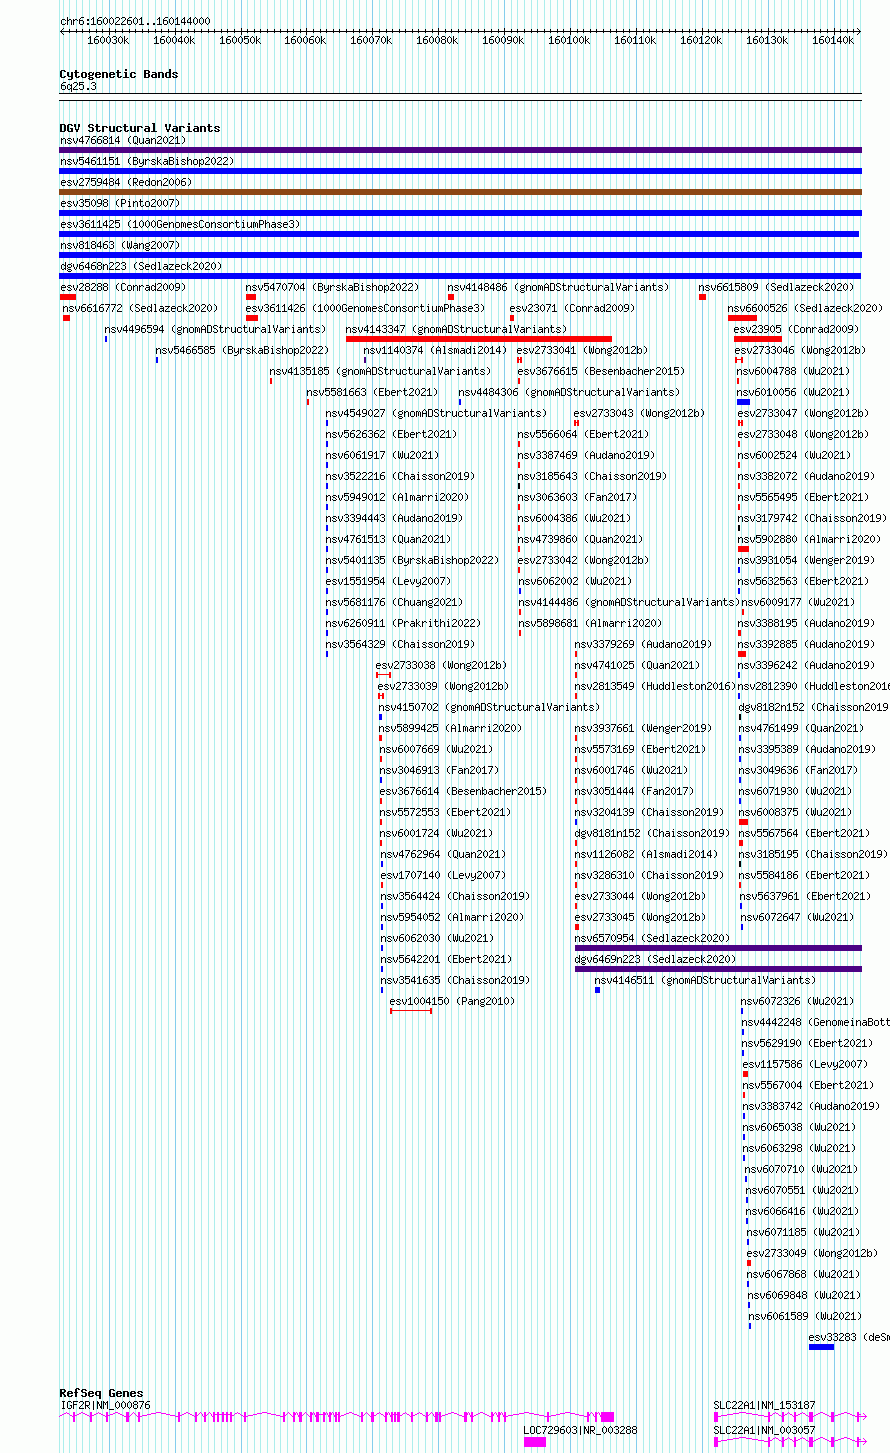The width and height of the screenshot is (890, 1453).
Task: Select esv2733038 (Wong2012b) label
Action: tap(441, 665)
